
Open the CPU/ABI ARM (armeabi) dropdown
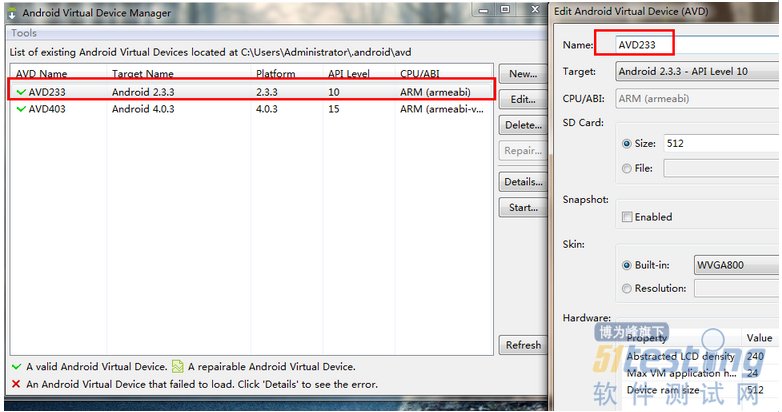pos(698,99)
